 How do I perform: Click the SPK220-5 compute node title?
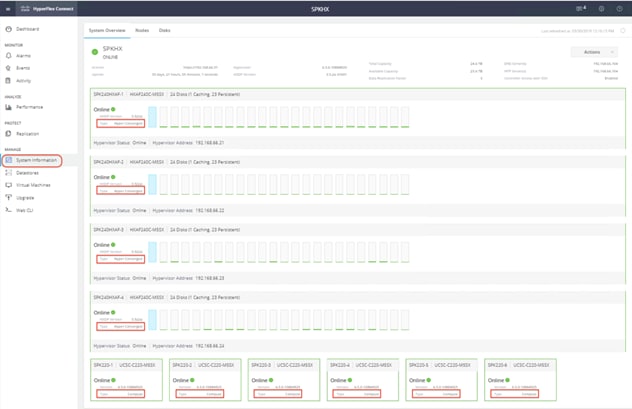(418, 365)
